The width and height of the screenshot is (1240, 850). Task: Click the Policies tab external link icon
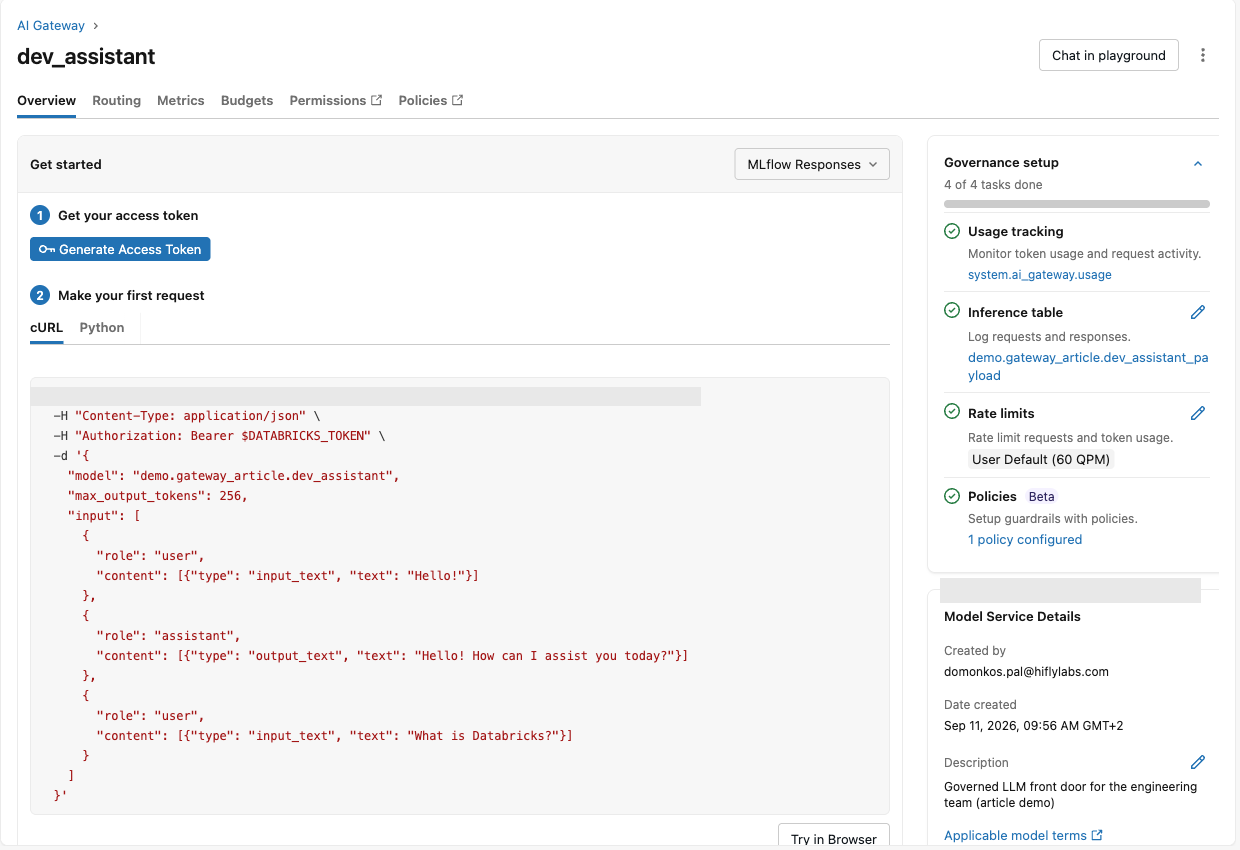[x=458, y=100]
